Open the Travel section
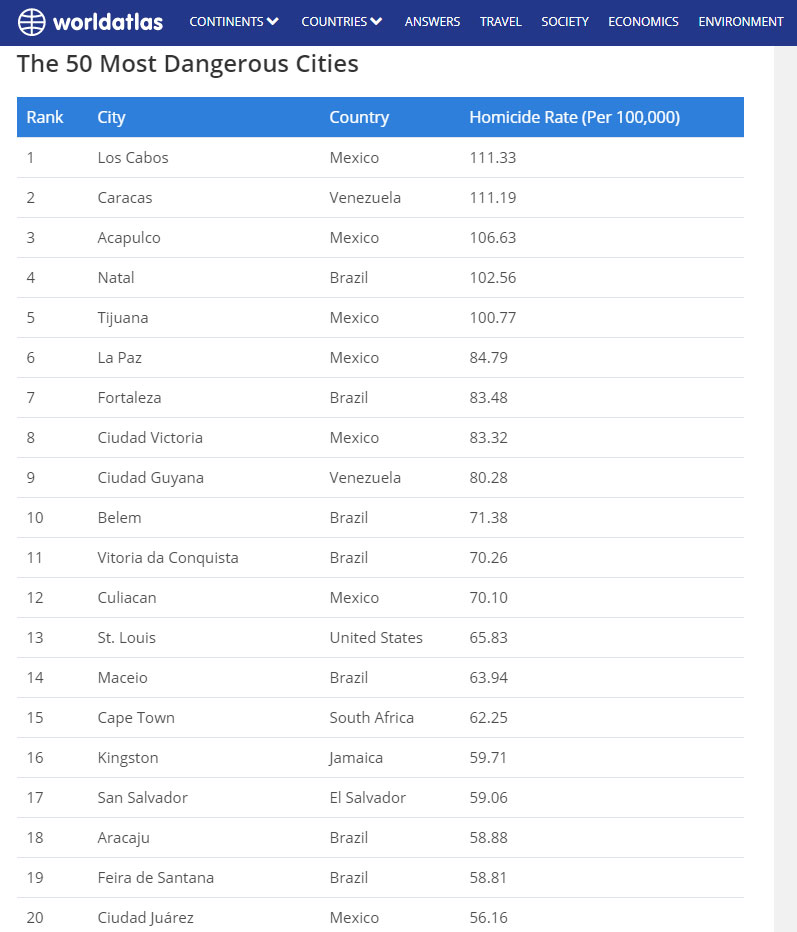Image resolution: width=797 pixels, height=932 pixels. 500,22
